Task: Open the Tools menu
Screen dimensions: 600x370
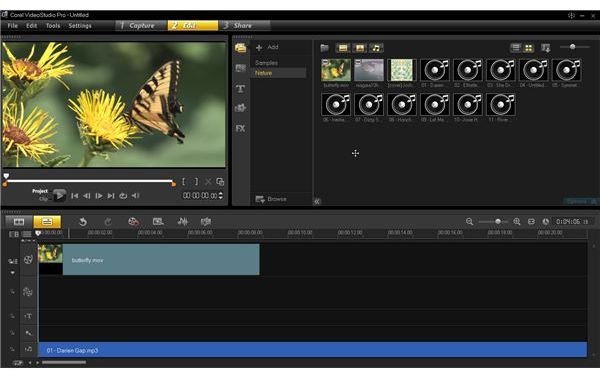Action: tap(53, 26)
